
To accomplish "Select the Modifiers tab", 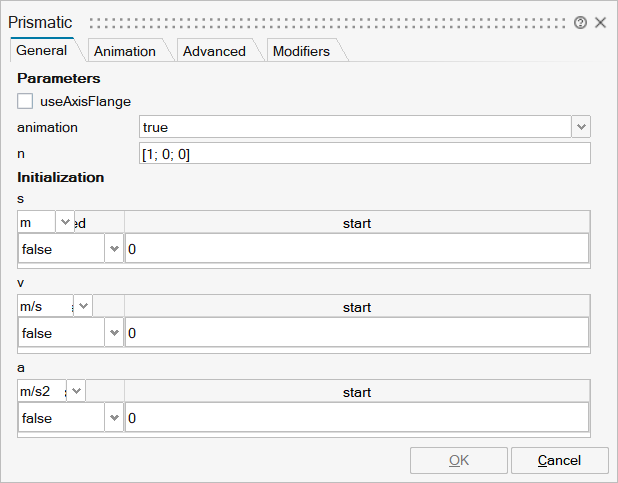I will 301,51.
